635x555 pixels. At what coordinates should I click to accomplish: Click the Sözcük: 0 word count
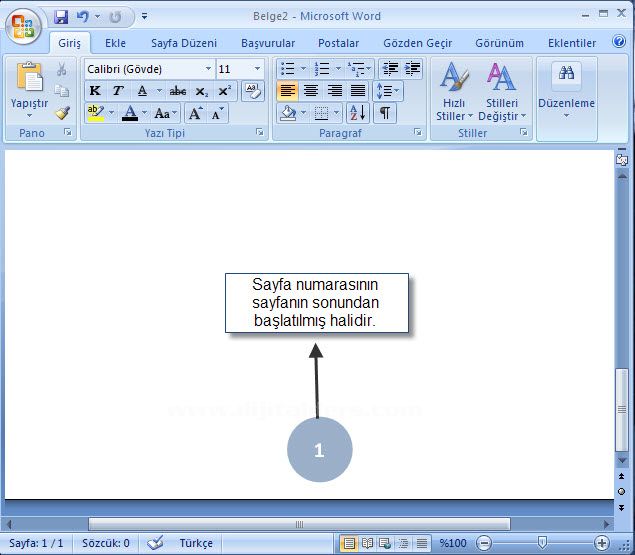pos(106,543)
